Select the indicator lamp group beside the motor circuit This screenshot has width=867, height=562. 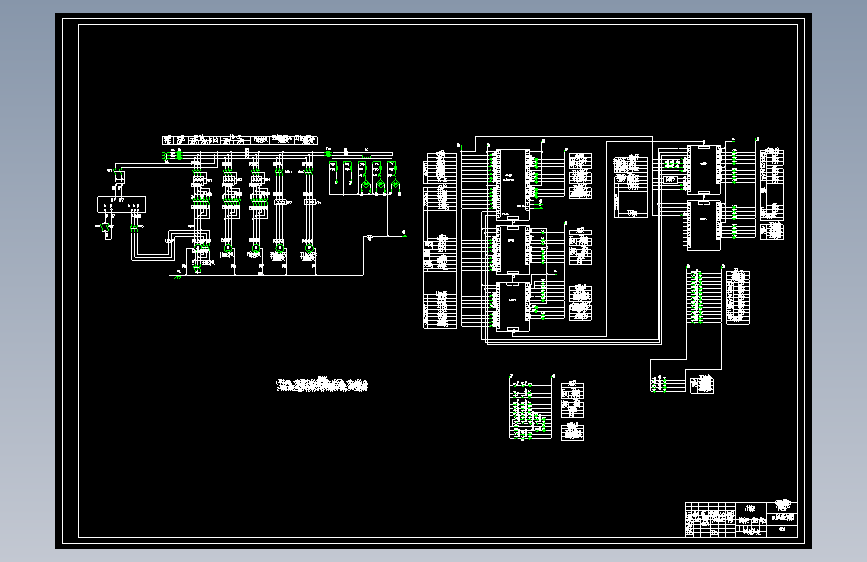364,178
